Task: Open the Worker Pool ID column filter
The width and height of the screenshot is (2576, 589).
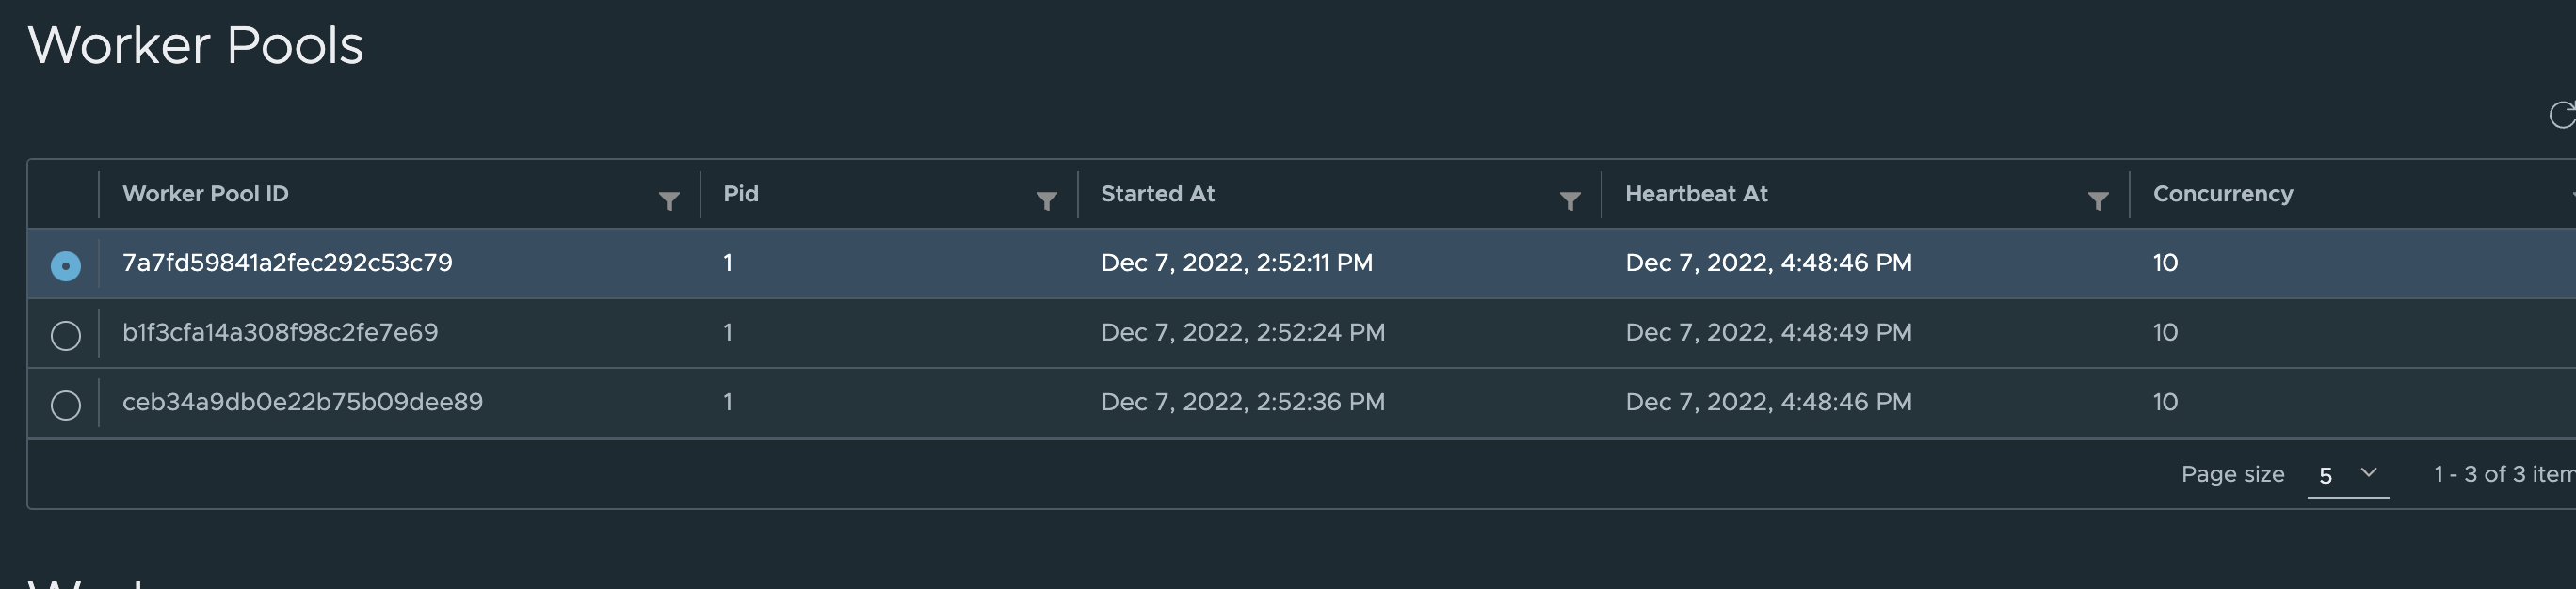Action: point(669,200)
